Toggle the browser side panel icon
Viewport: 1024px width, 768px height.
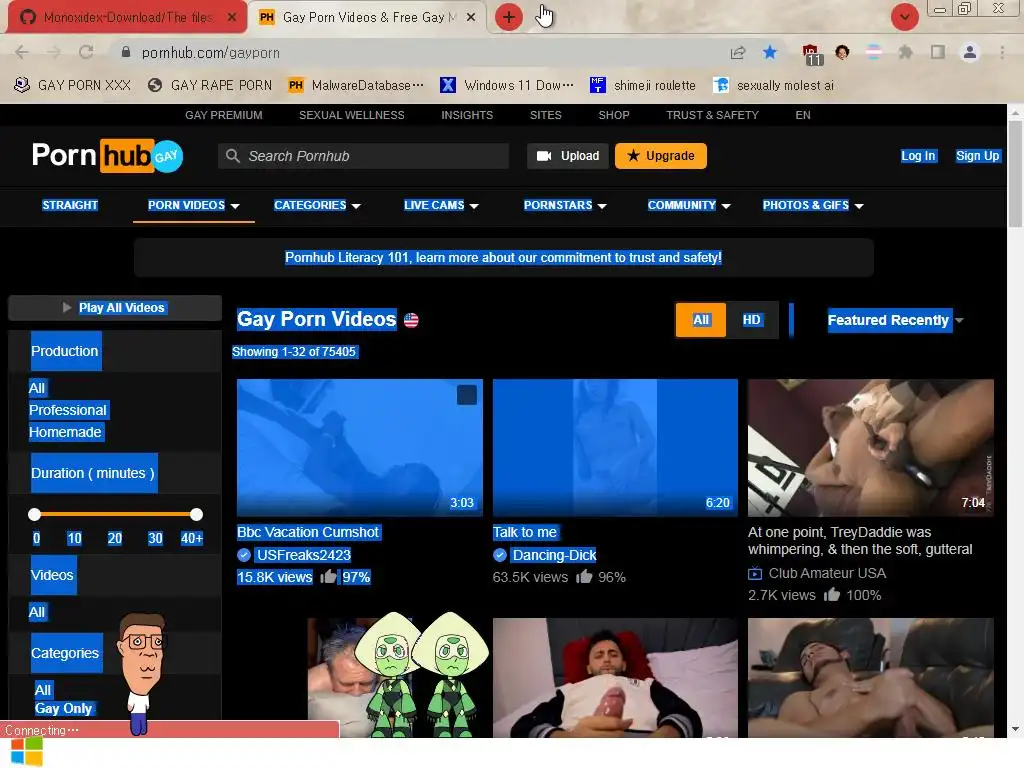[938, 52]
